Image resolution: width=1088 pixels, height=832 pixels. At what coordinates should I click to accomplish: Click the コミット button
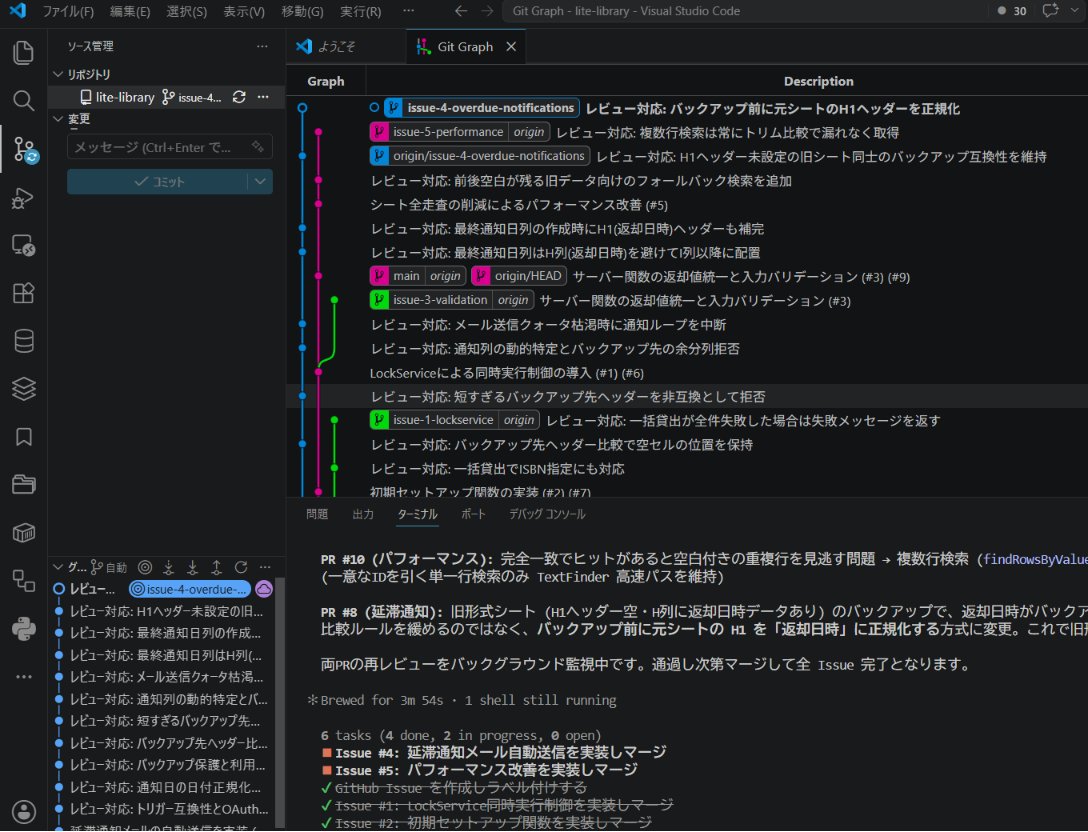point(158,181)
